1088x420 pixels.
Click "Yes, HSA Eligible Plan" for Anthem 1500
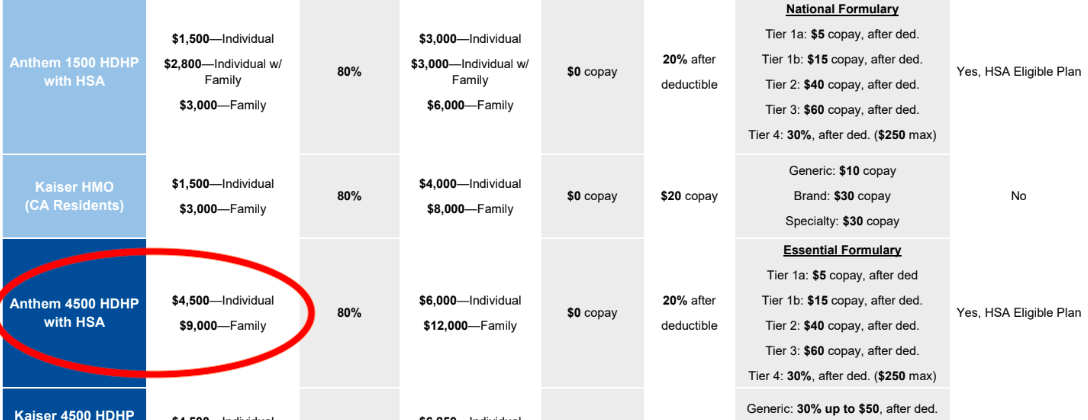pyautogui.click(x=1018, y=72)
